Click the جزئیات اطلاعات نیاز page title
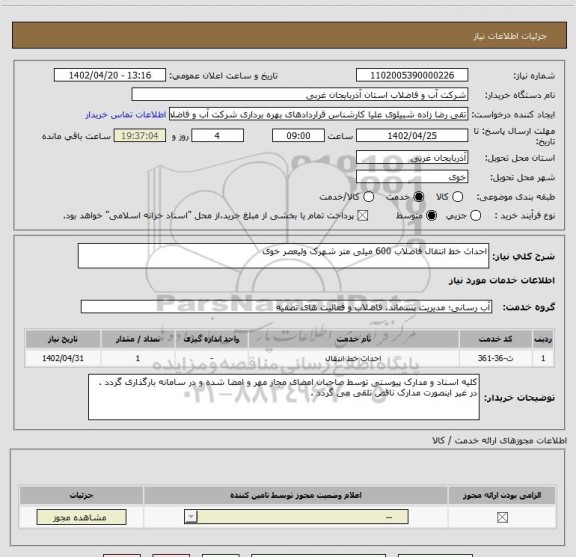 [x=510, y=36]
